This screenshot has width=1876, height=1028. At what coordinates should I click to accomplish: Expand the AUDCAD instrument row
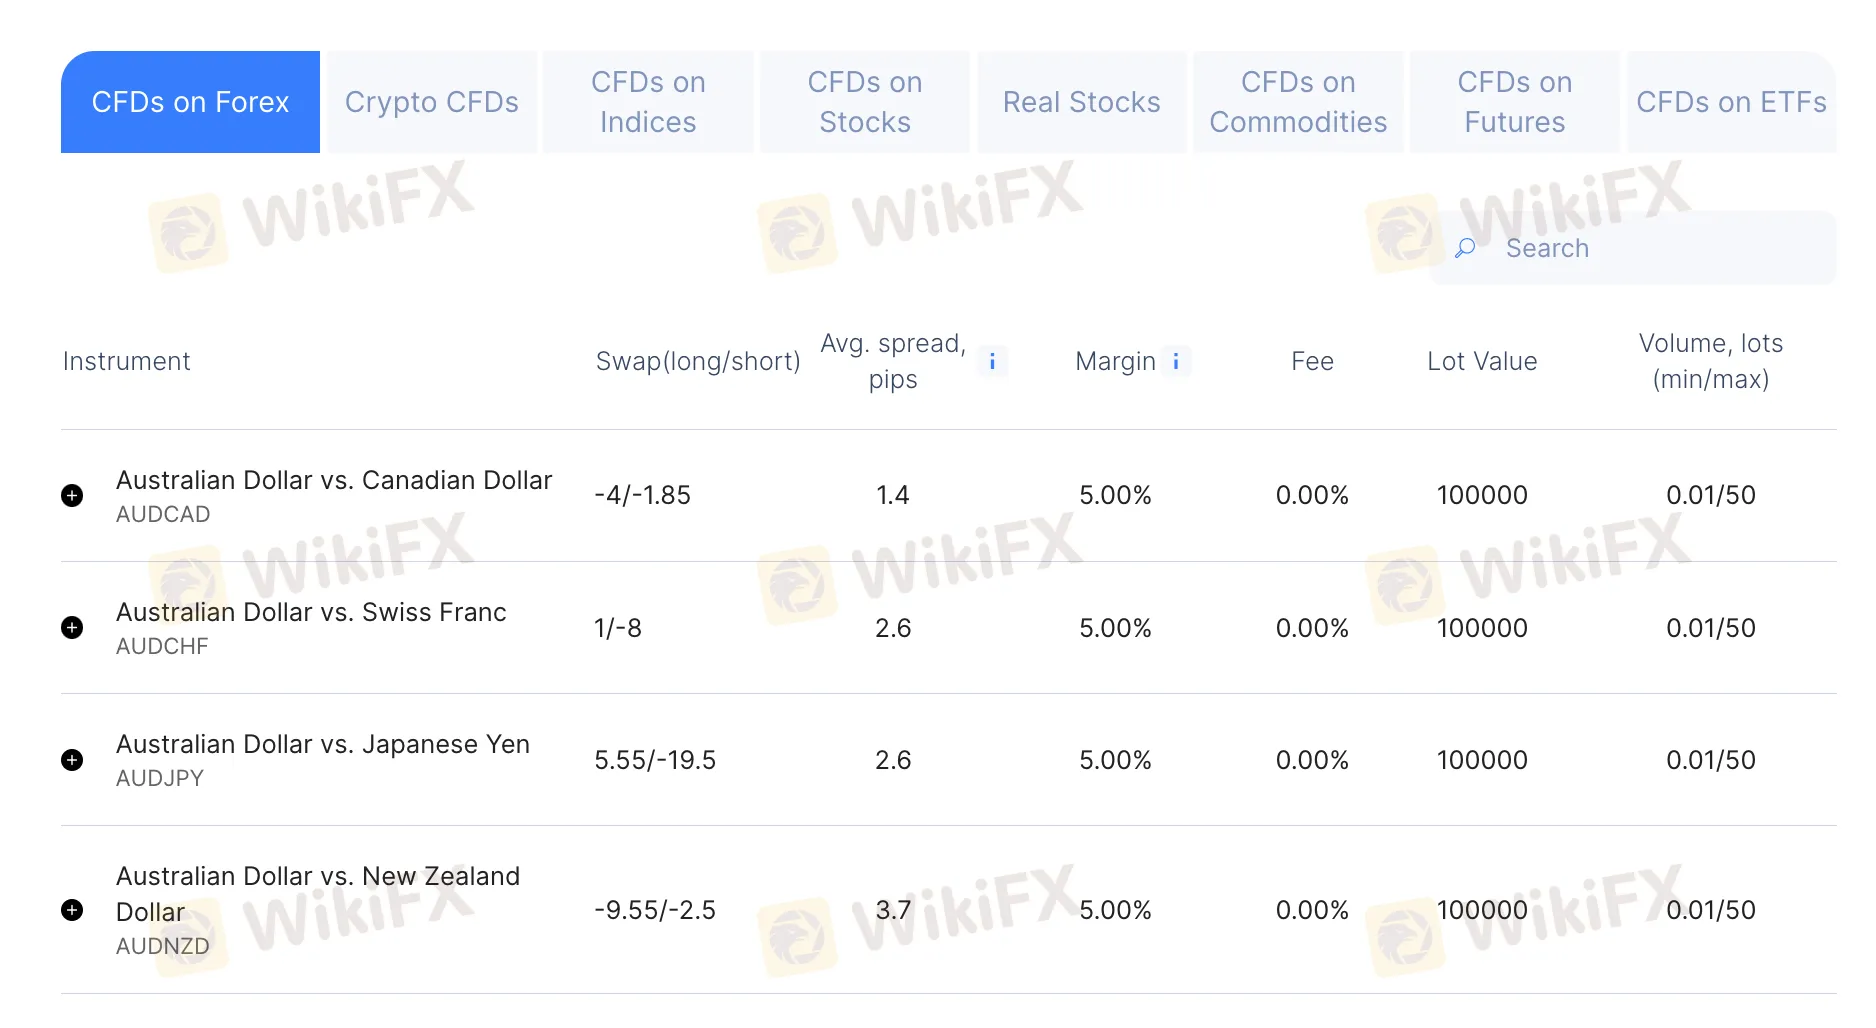point(72,496)
